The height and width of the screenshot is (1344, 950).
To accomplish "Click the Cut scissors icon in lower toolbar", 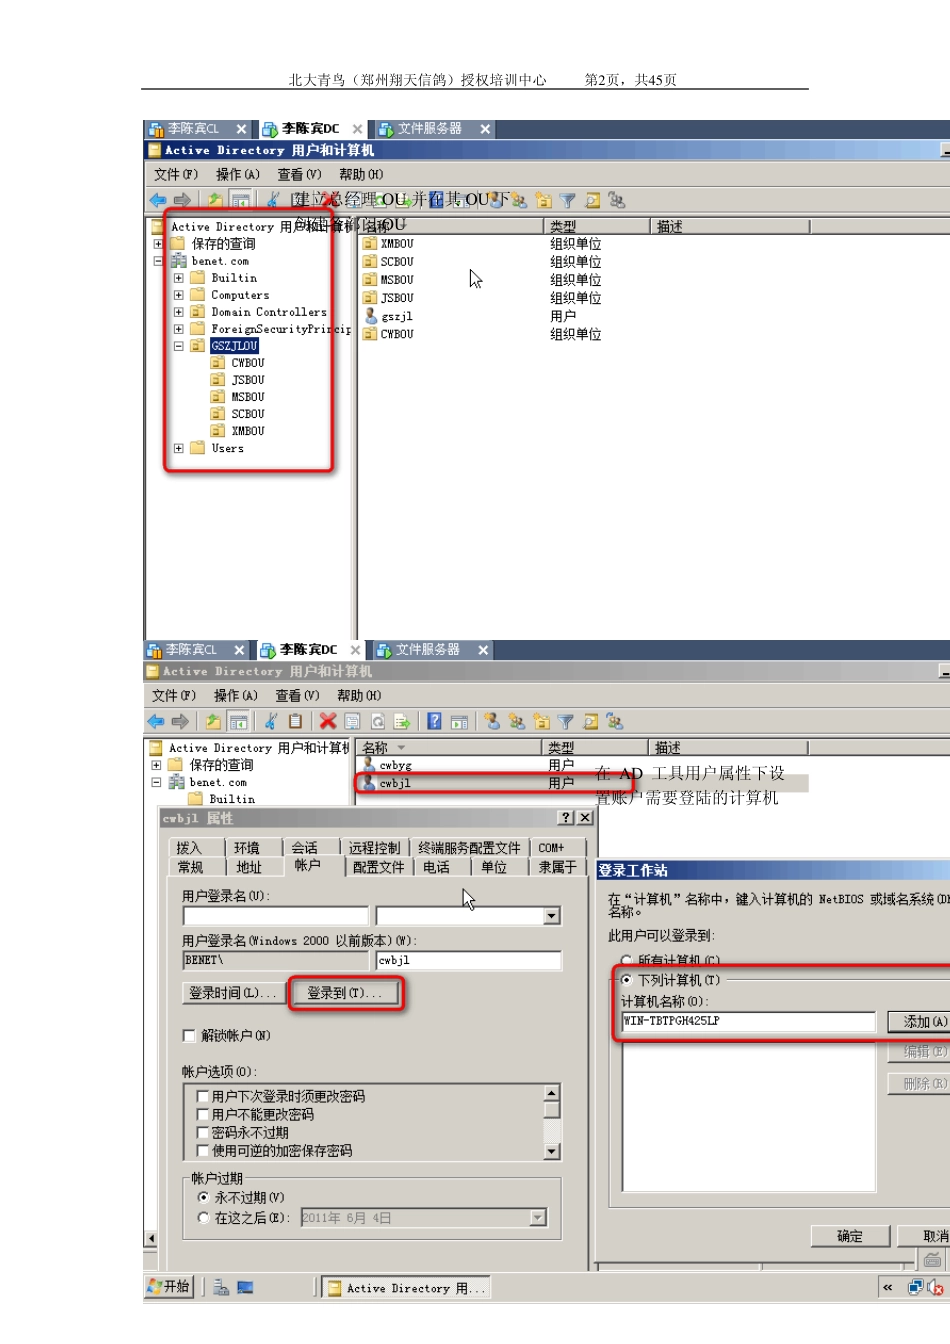I will click(271, 721).
